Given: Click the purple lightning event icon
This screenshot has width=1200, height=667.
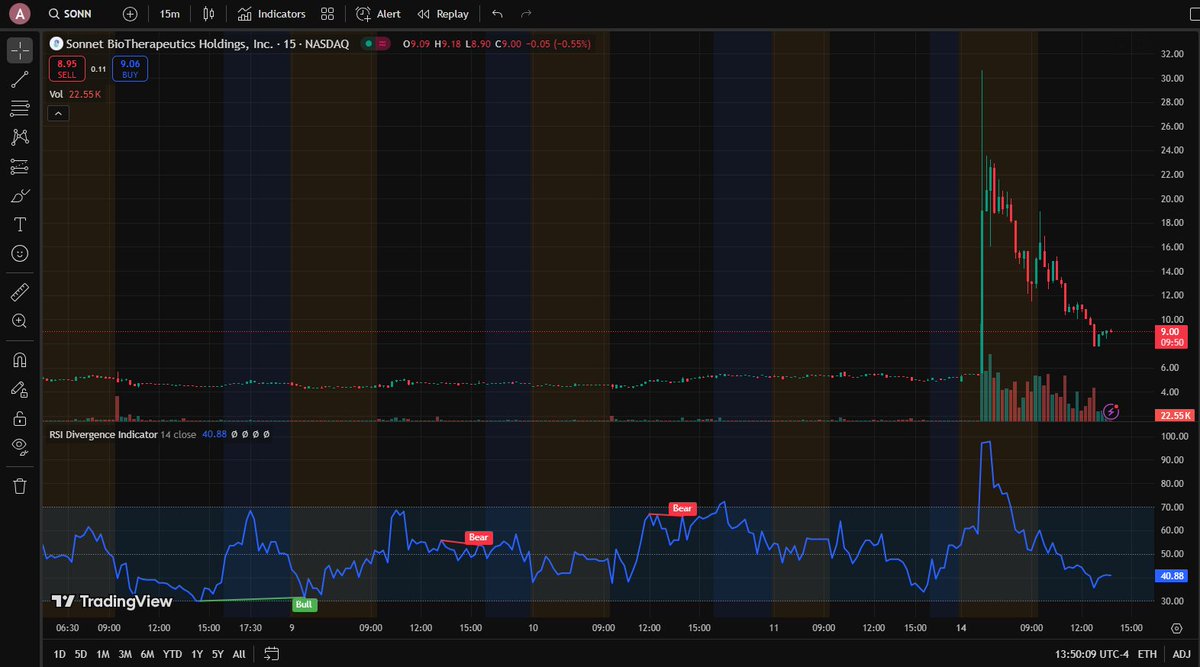Looking at the screenshot, I should point(1112,411).
